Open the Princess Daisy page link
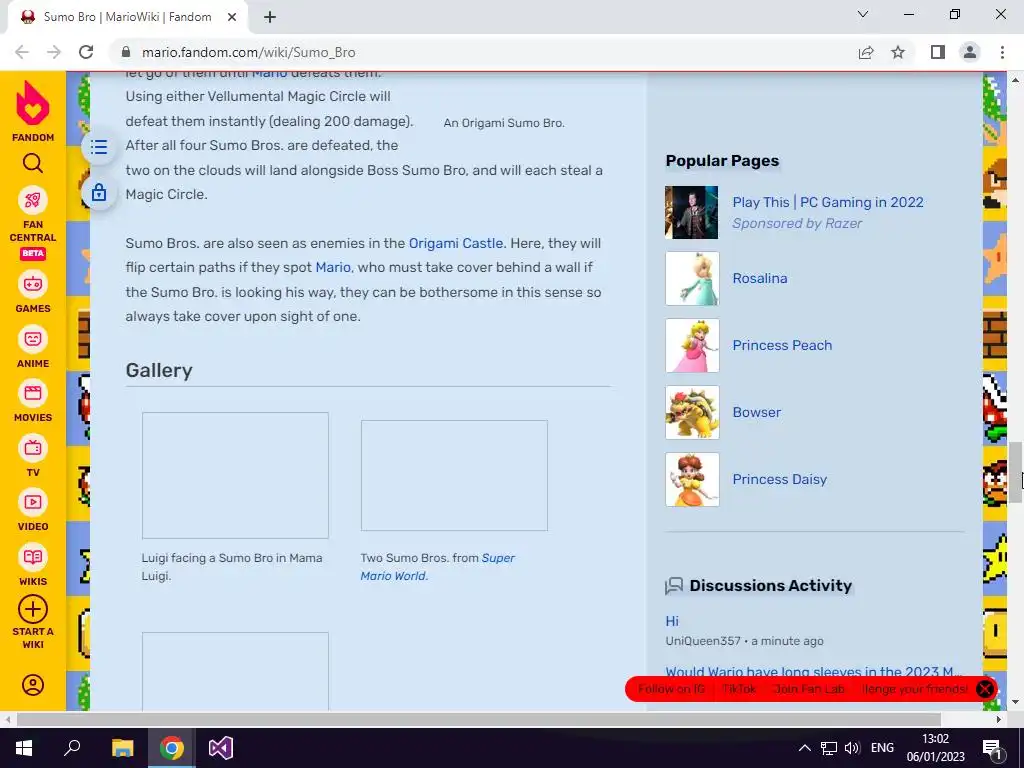The height and width of the screenshot is (768, 1024). tap(779, 479)
